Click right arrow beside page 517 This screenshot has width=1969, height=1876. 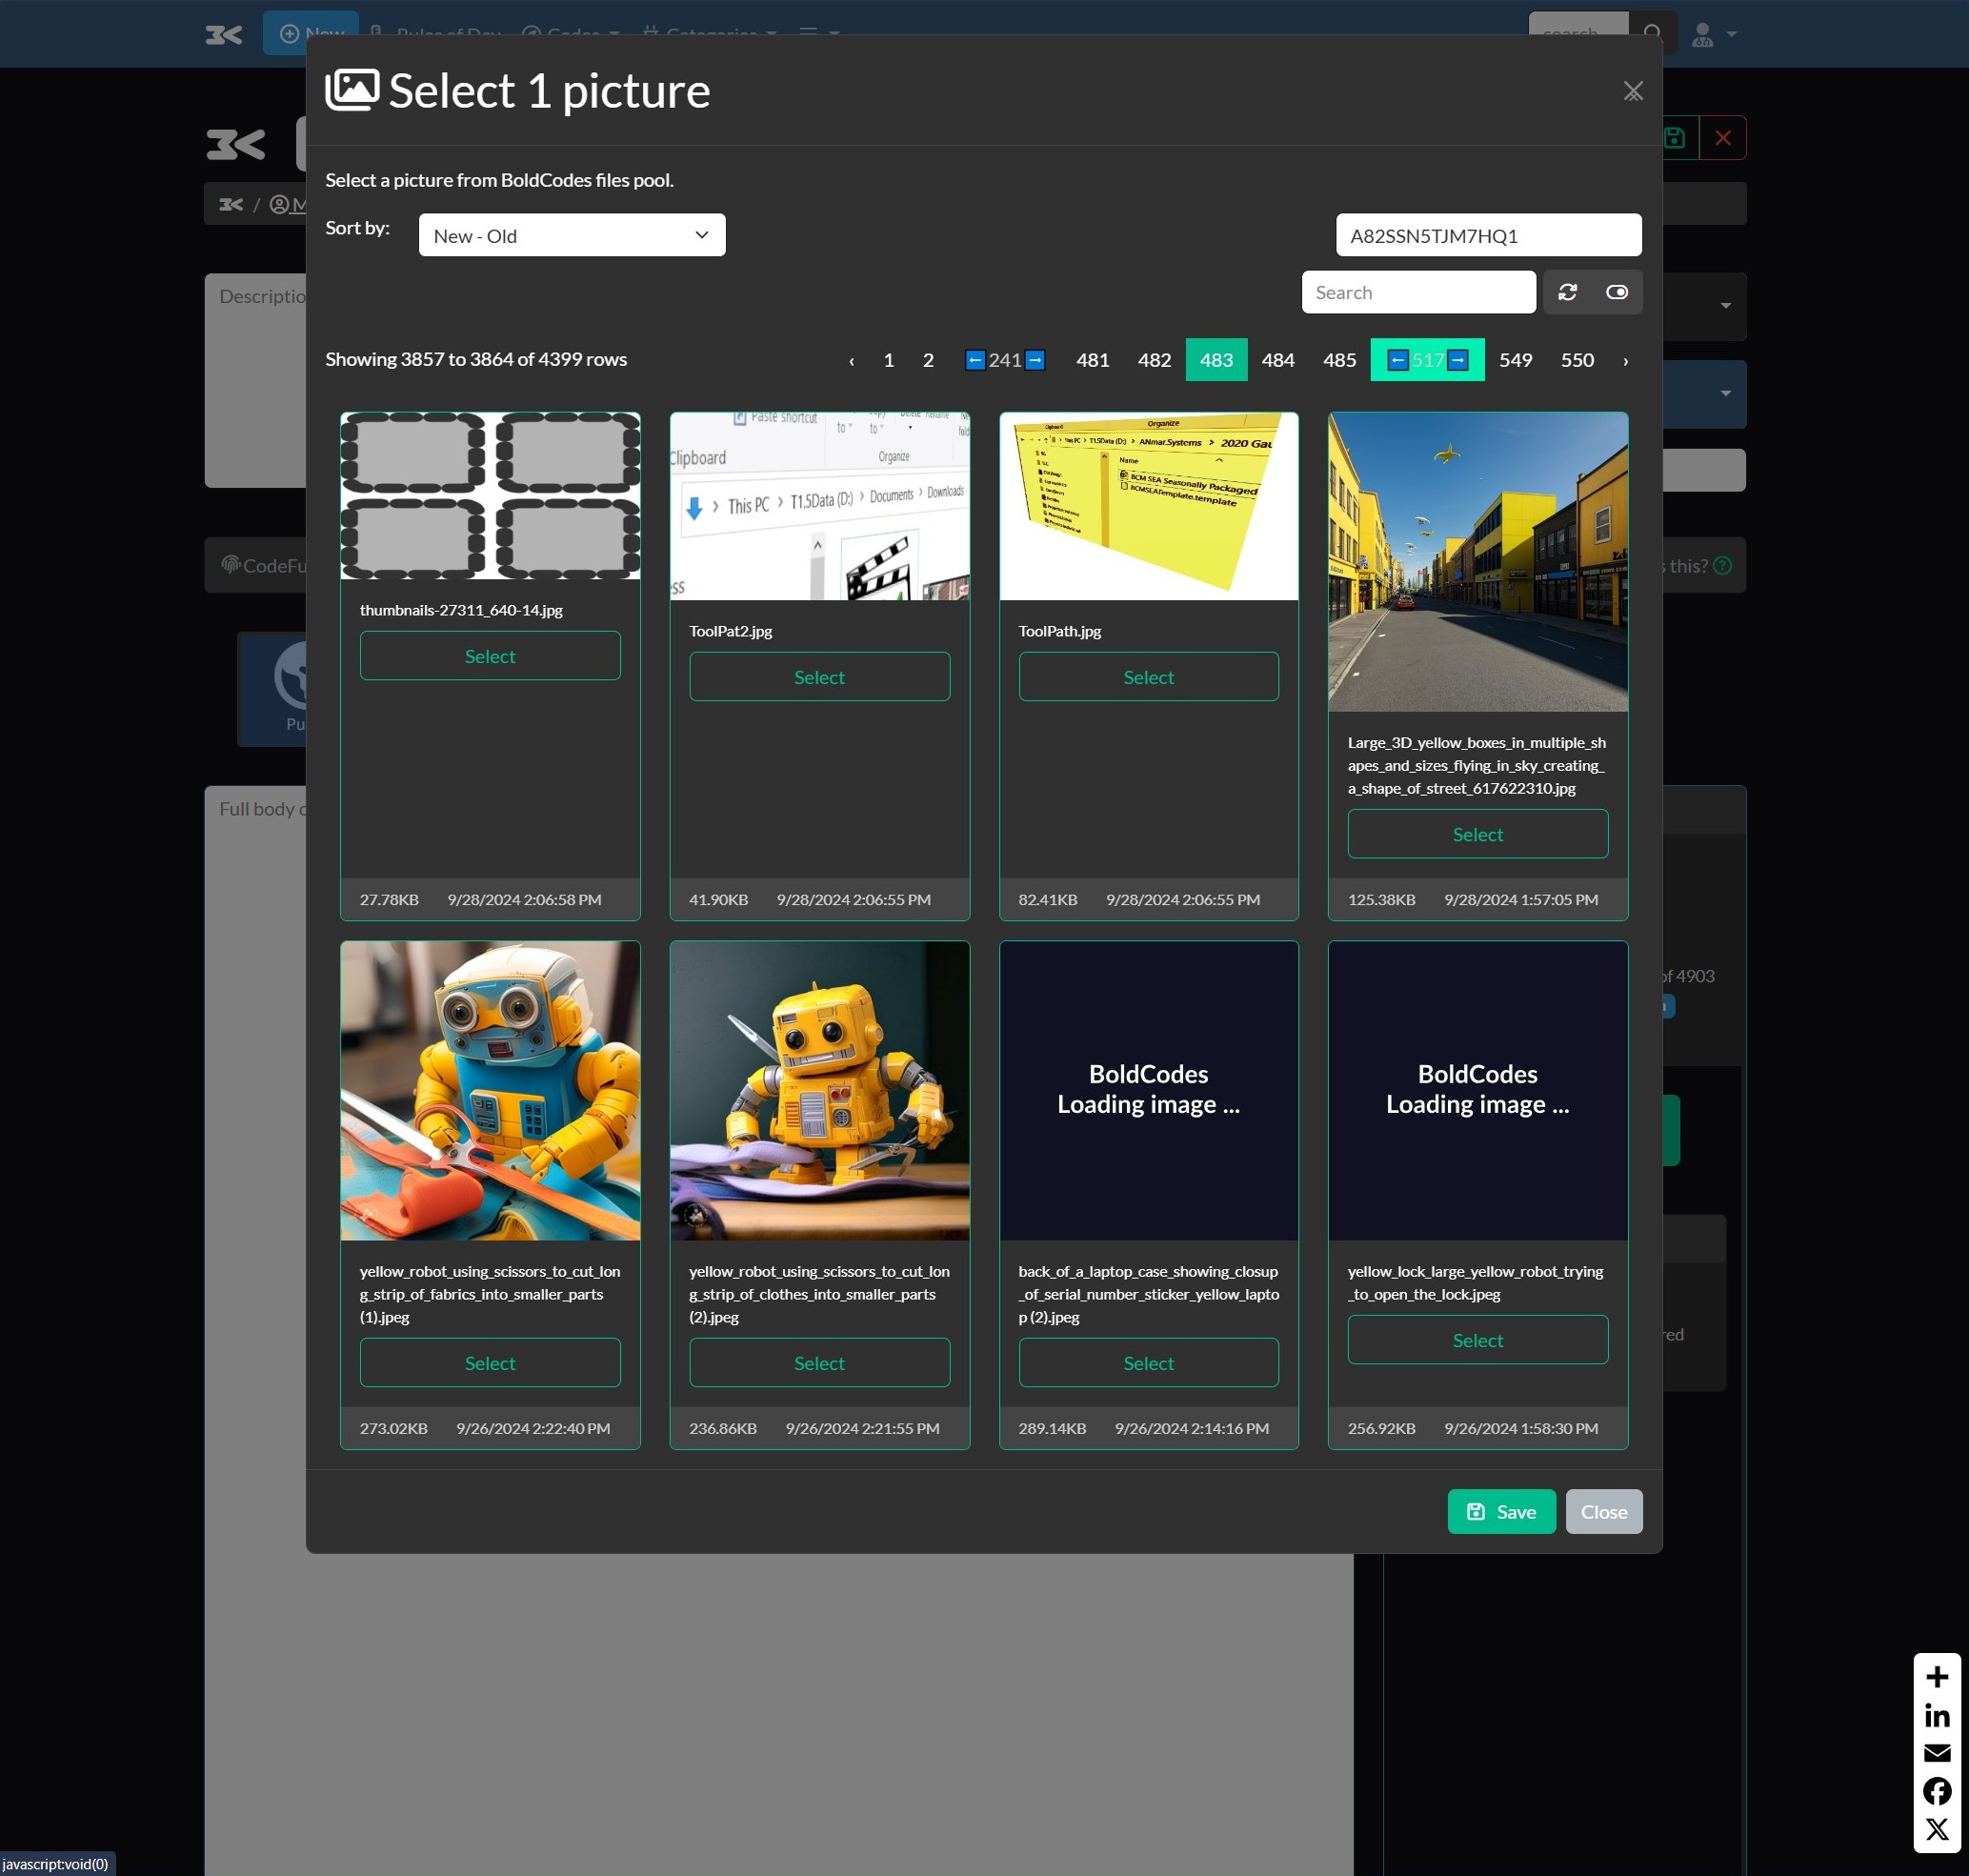1457,360
